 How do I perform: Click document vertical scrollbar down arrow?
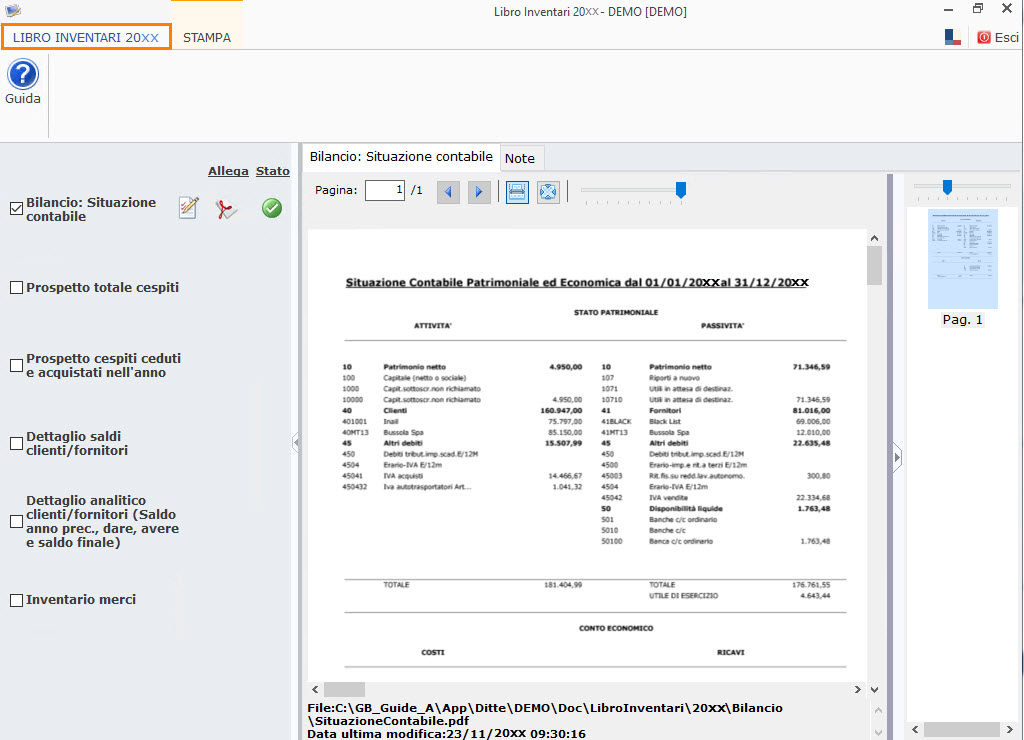[x=874, y=690]
